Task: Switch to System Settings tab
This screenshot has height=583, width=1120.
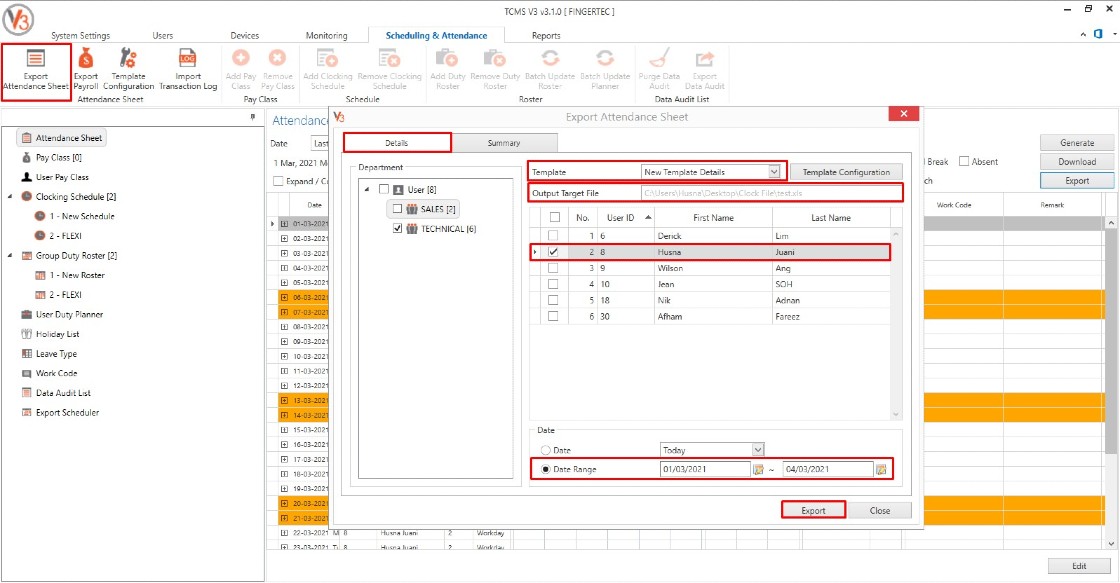Action: click(x=81, y=35)
